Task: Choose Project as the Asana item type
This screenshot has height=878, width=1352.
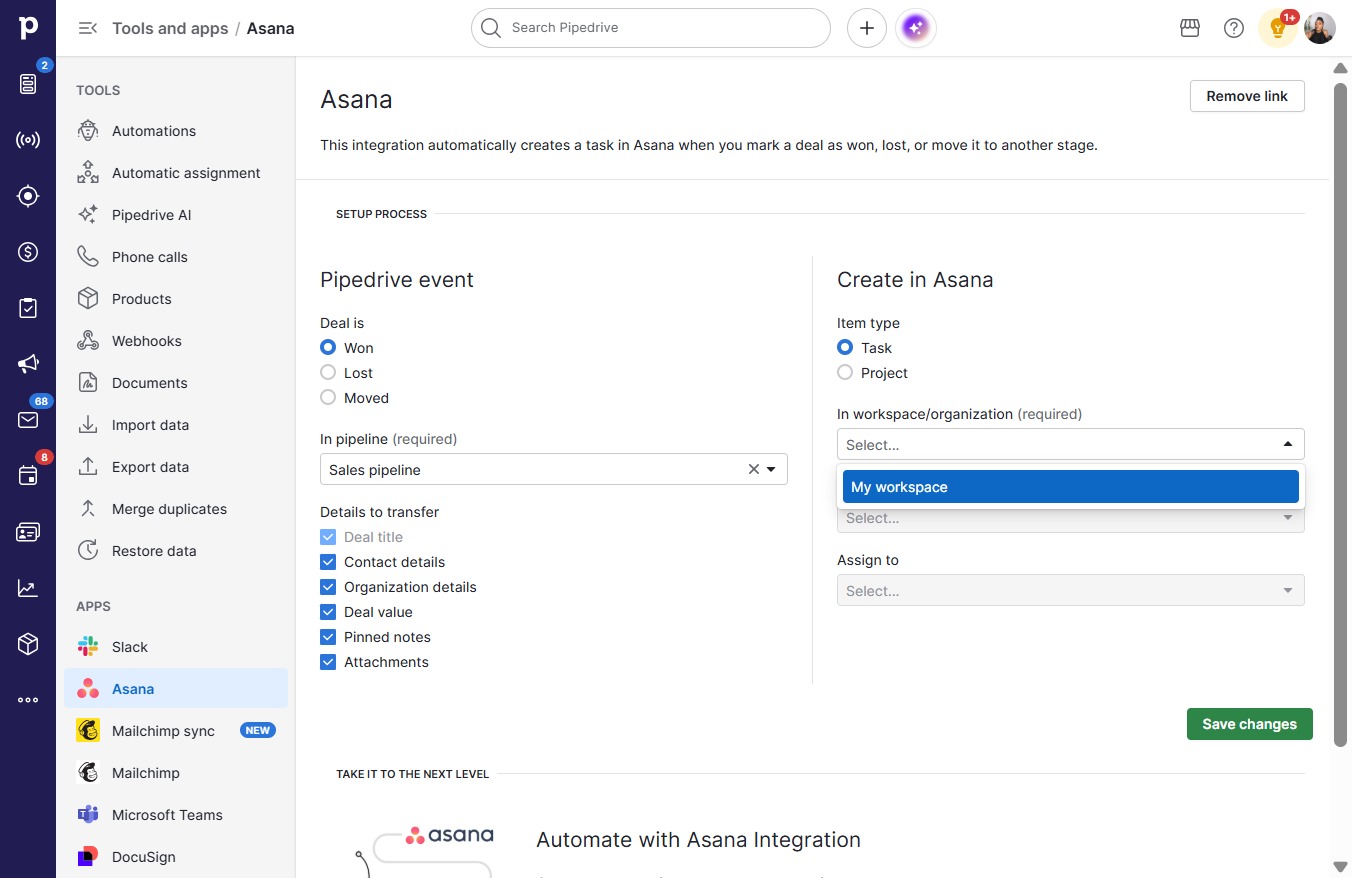Action: (845, 373)
